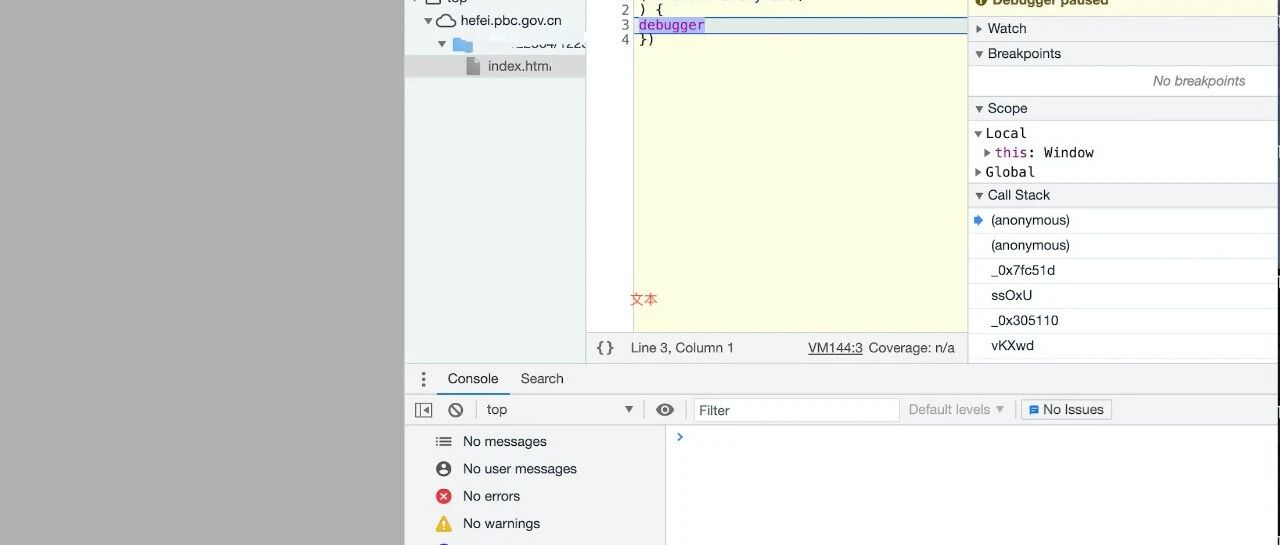The width and height of the screenshot is (1280, 545).
Task: Expand the Global scope
Action: pos(979,173)
